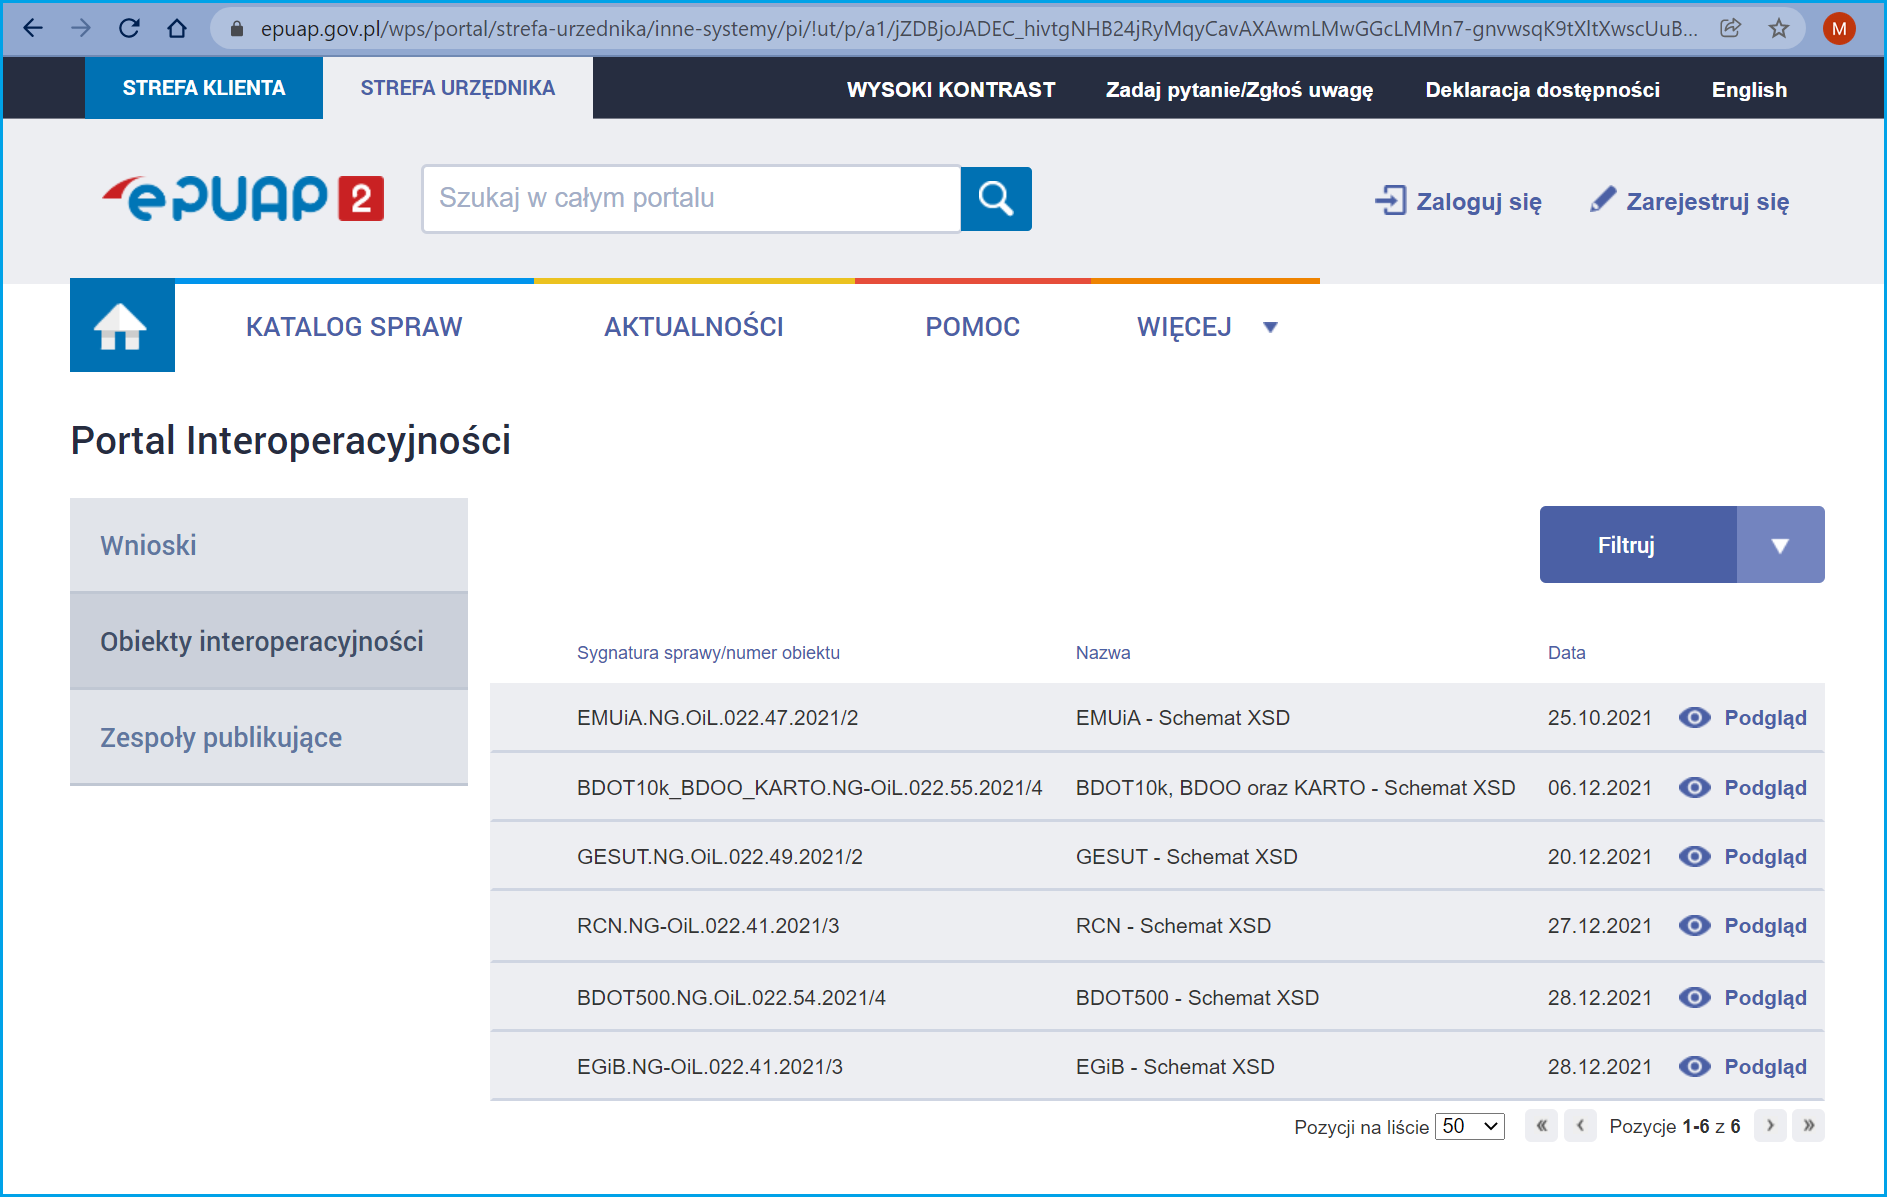The width and height of the screenshot is (1887, 1197).
Task: Open Podgląd for EGiB schema
Action: point(1765,1067)
